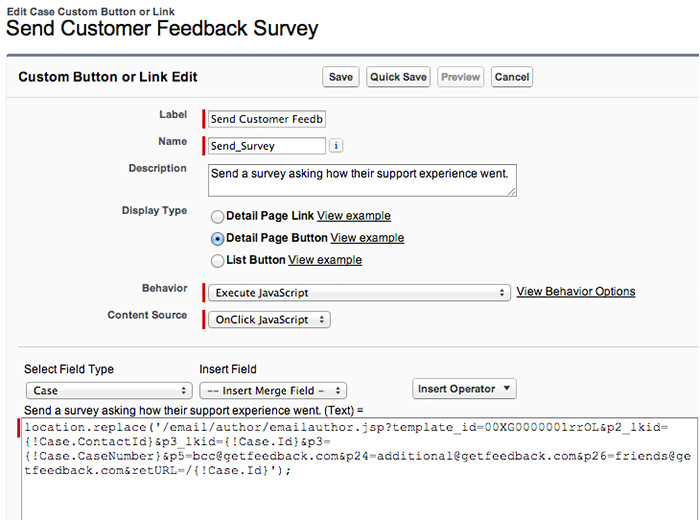
Task: Focus the Description text area
Action: (361, 180)
